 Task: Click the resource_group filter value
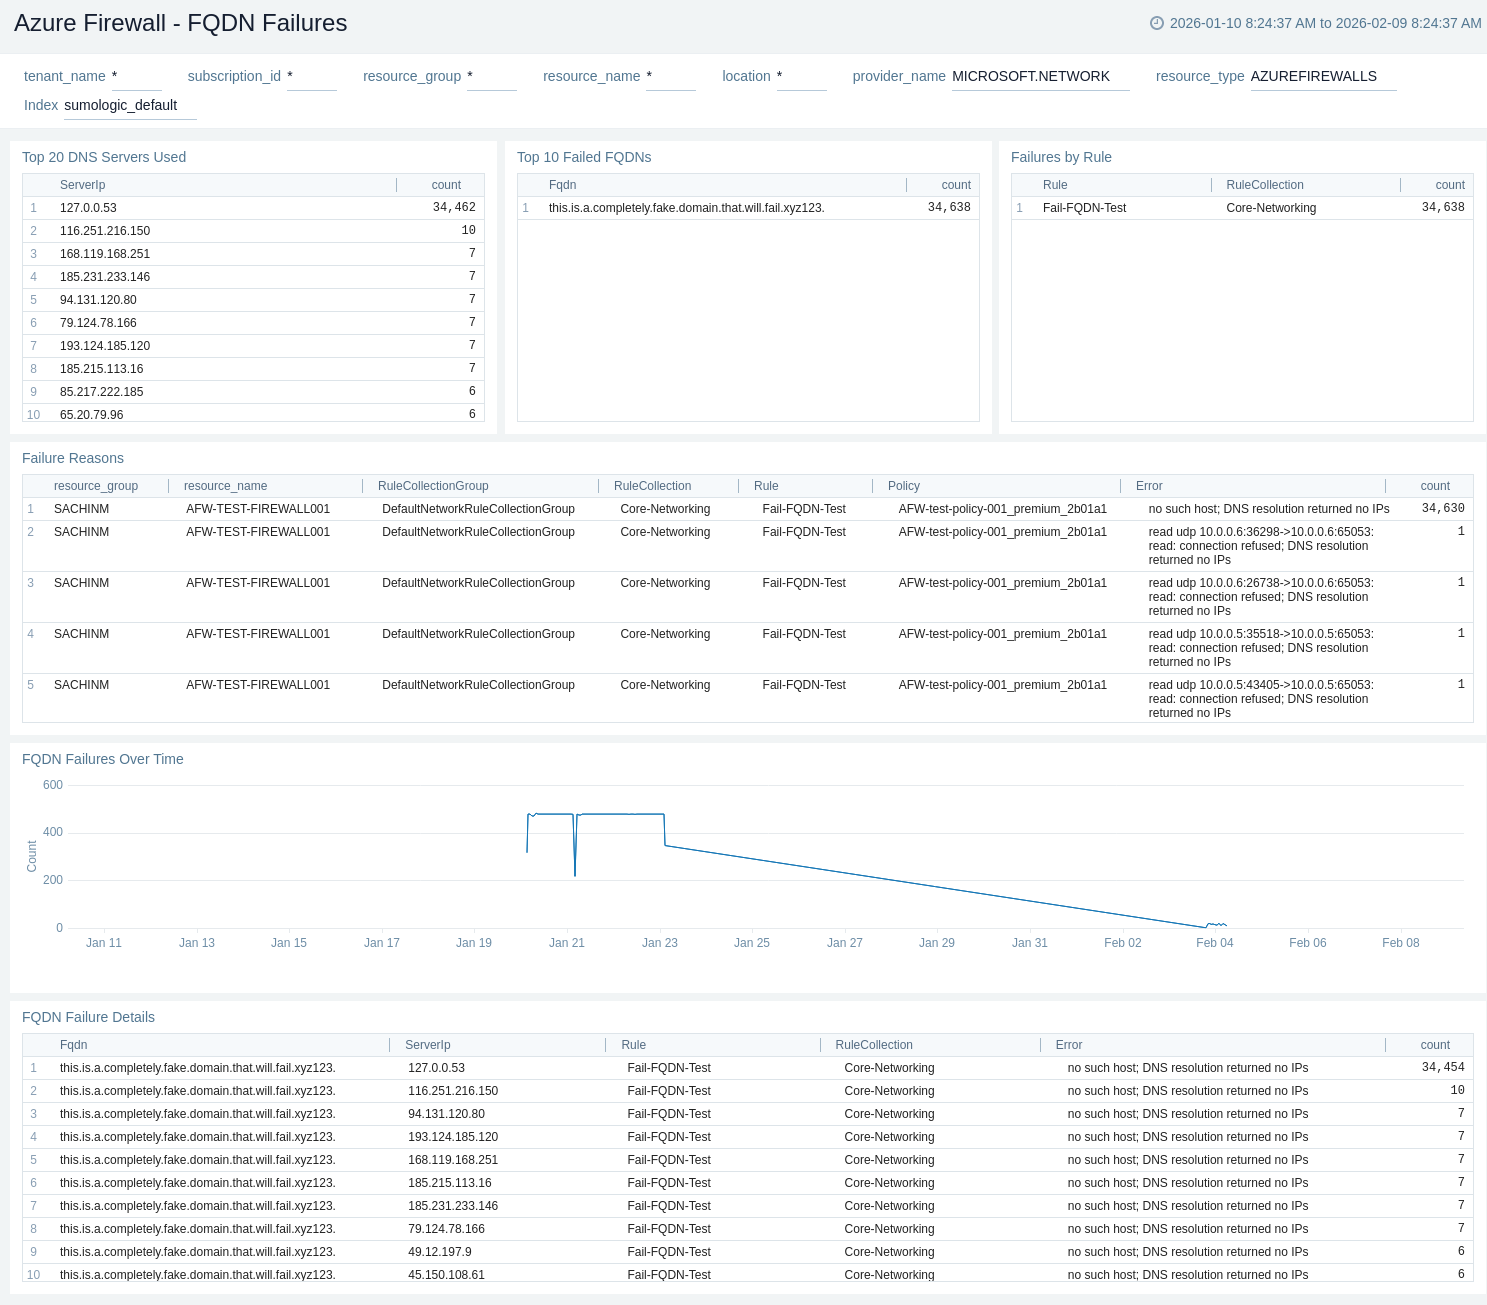pyautogui.click(x=491, y=77)
